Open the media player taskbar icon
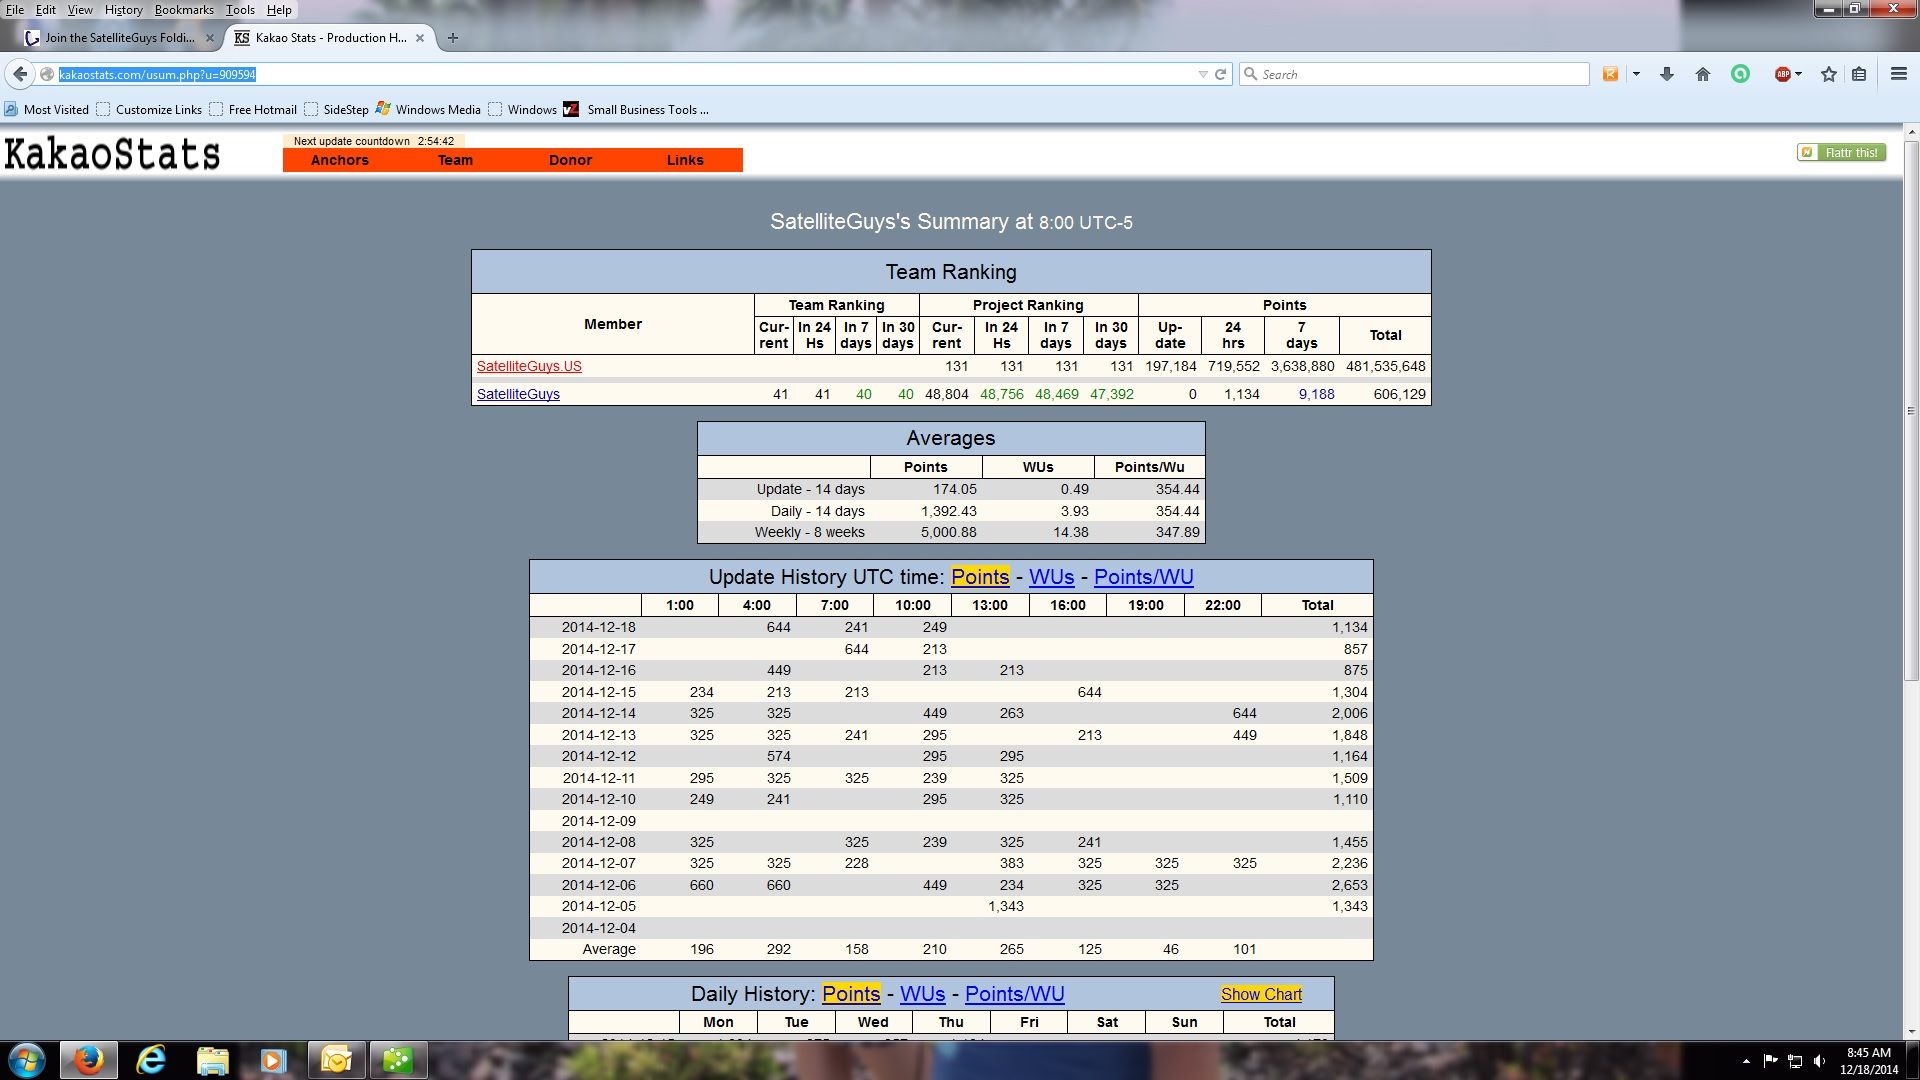This screenshot has height=1080, width=1920. point(273,1060)
